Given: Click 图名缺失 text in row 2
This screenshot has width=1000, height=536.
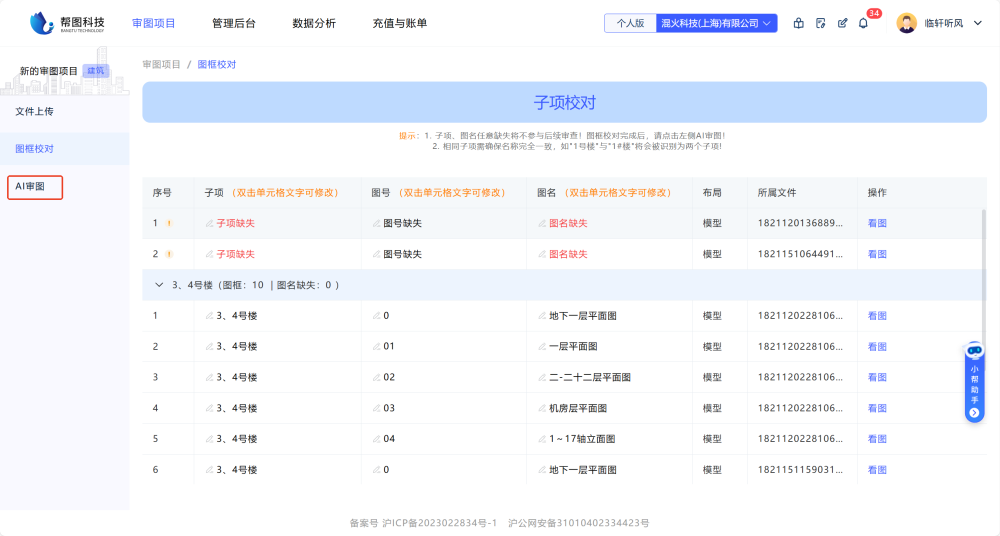Looking at the screenshot, I should click(x=568, y=254).
